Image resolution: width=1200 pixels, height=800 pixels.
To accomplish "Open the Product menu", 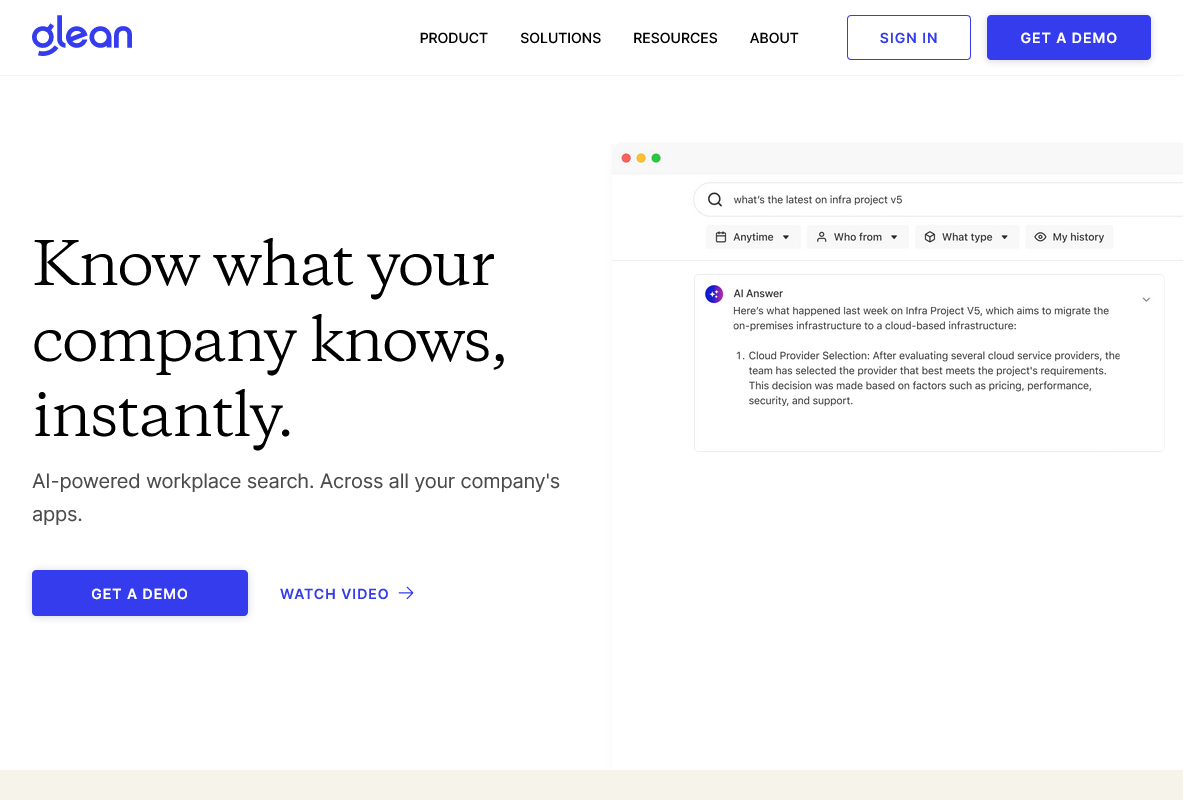I will (454, 38).
